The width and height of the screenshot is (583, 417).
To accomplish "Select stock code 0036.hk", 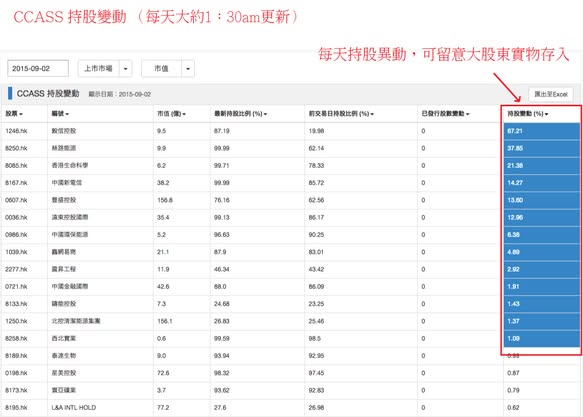I will coord(16,217).
